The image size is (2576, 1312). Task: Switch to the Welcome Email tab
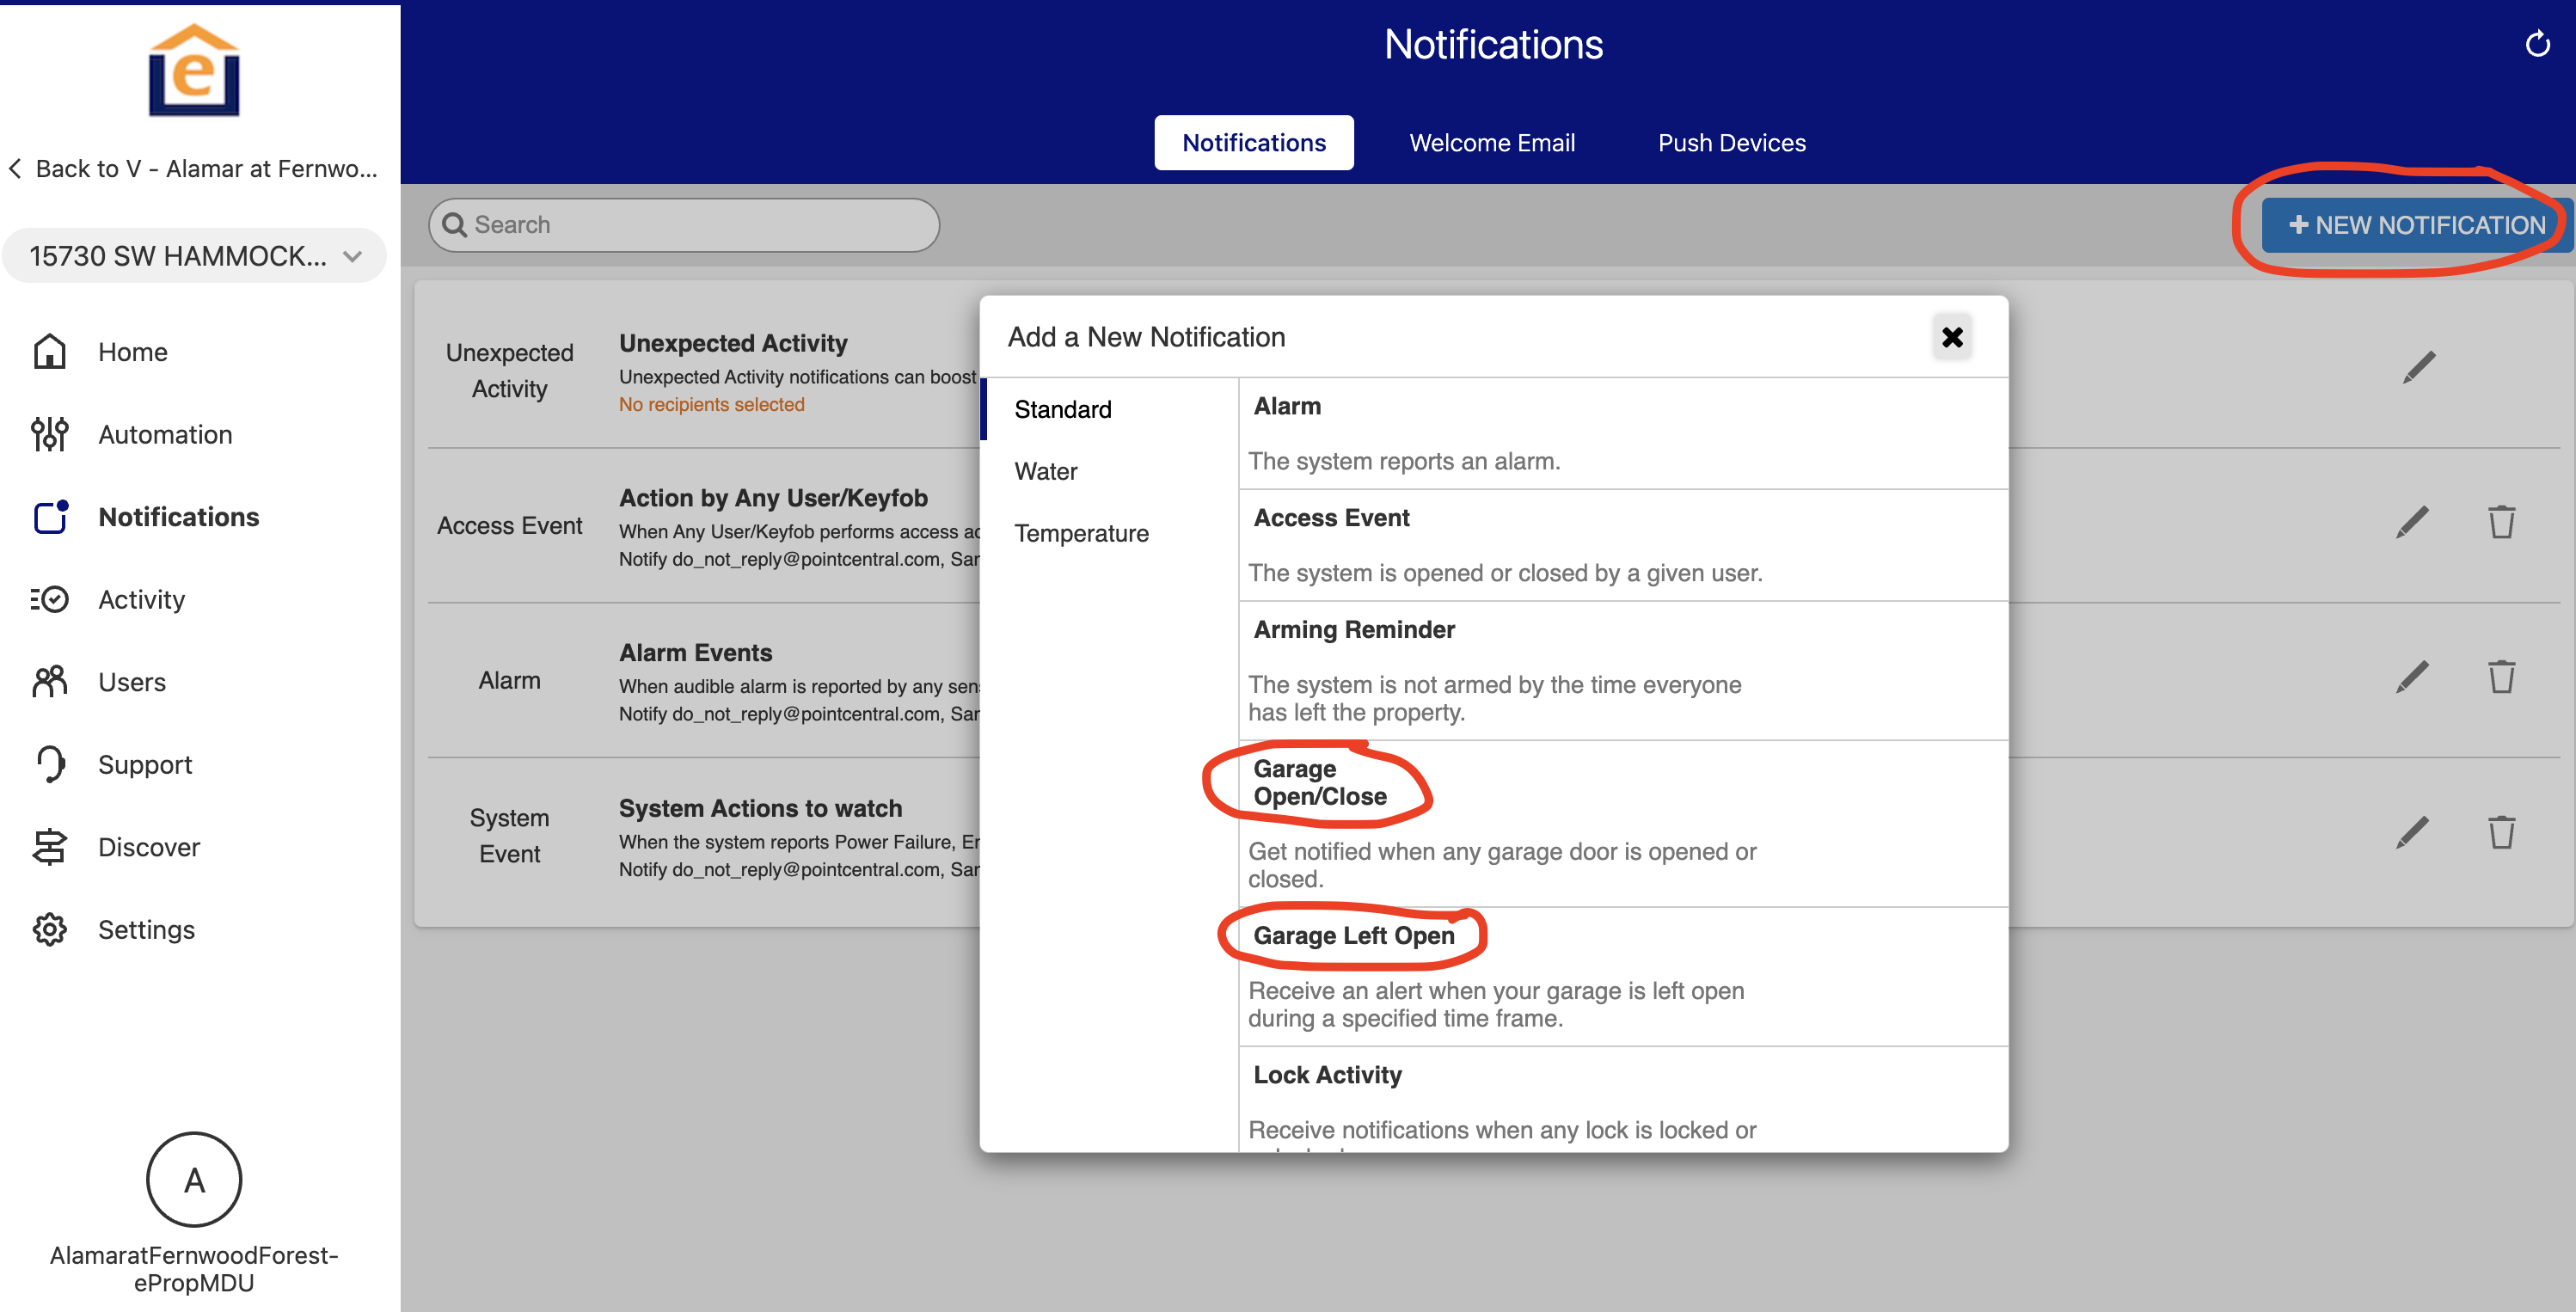tap(1491, 143)
